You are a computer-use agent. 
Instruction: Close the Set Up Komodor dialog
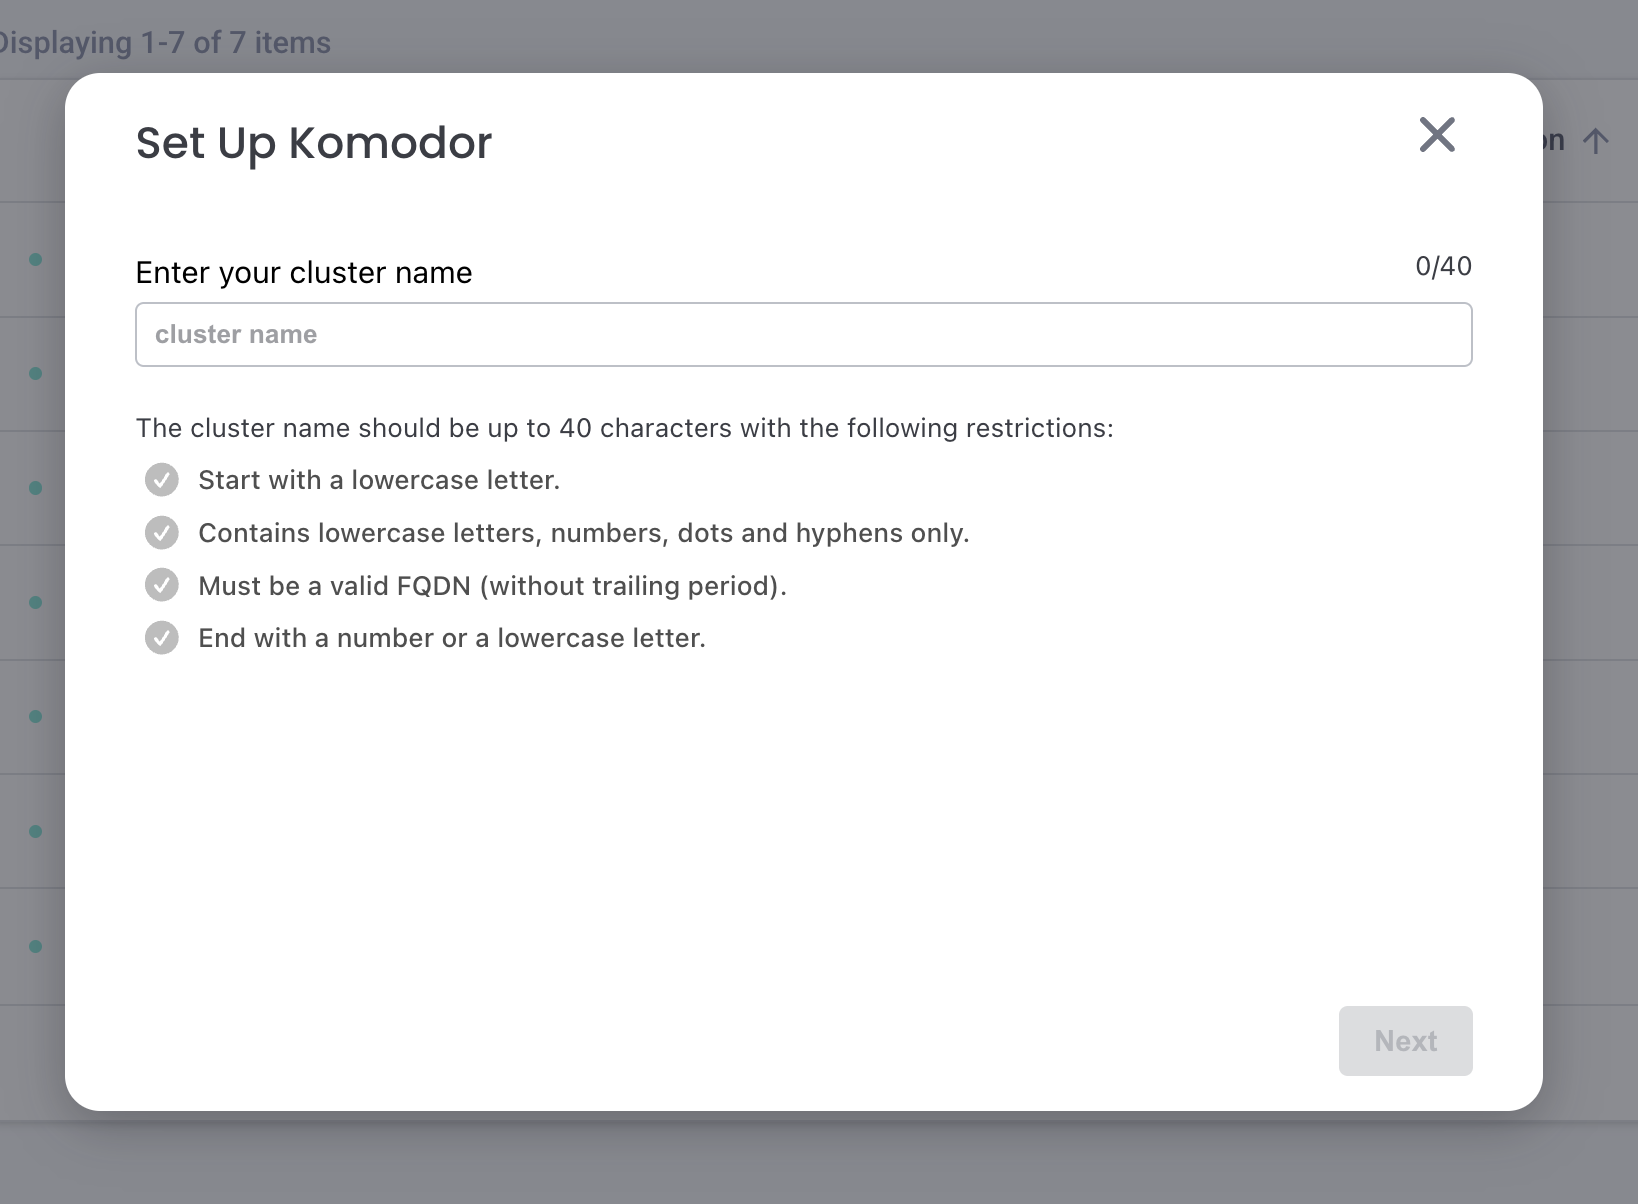pos(1437,135)
